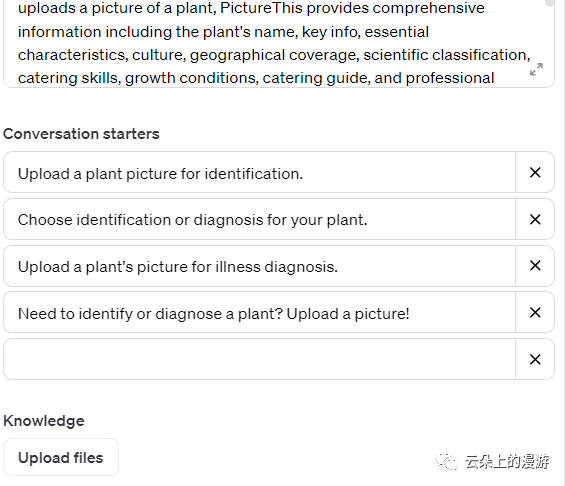Select the 'Conversation starters' heading

click(x=81, y=134)
